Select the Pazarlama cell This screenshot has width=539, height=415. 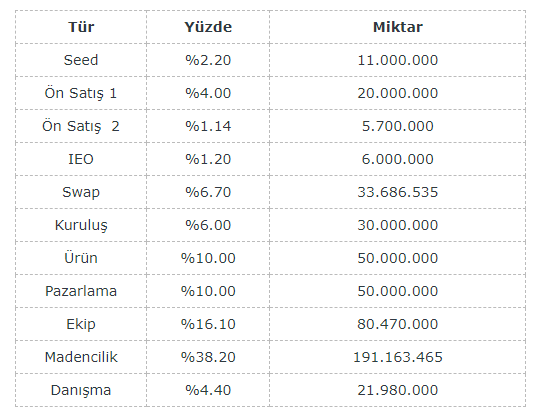(81, 291)
